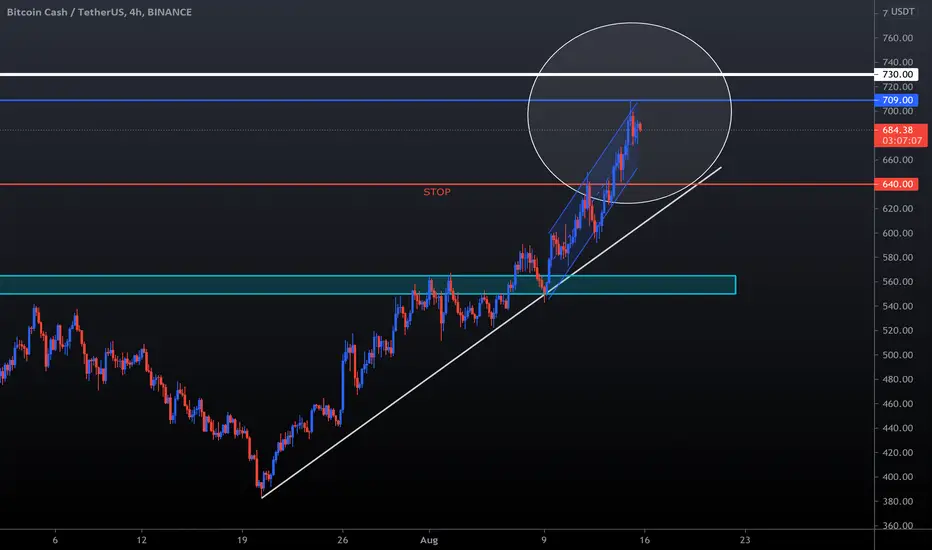Click the 440.00 price axis tick
Screen dimensions: 932x550
point(898,428)
